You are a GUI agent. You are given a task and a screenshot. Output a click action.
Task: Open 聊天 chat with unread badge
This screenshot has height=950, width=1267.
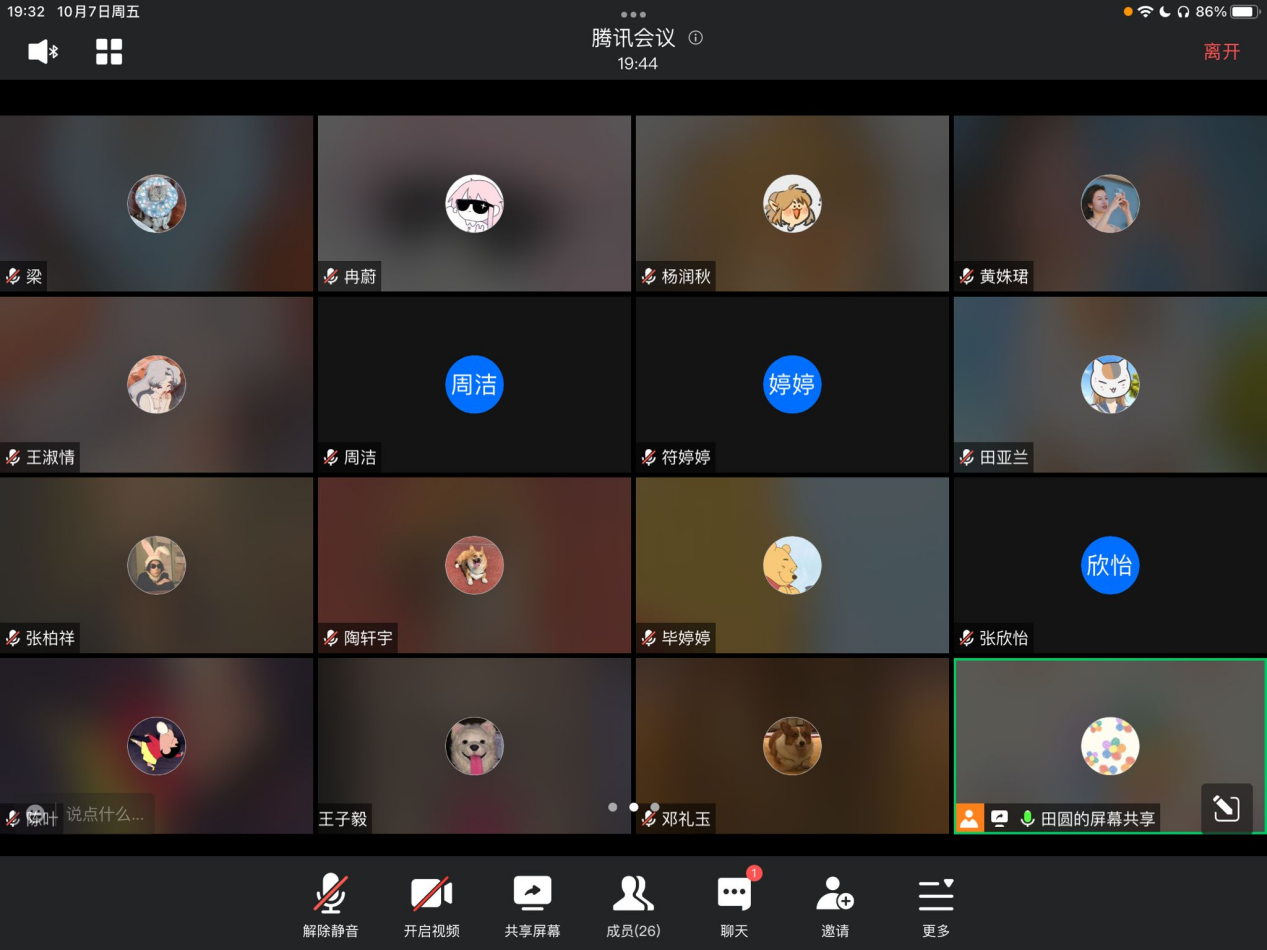[x=734, y=903]
